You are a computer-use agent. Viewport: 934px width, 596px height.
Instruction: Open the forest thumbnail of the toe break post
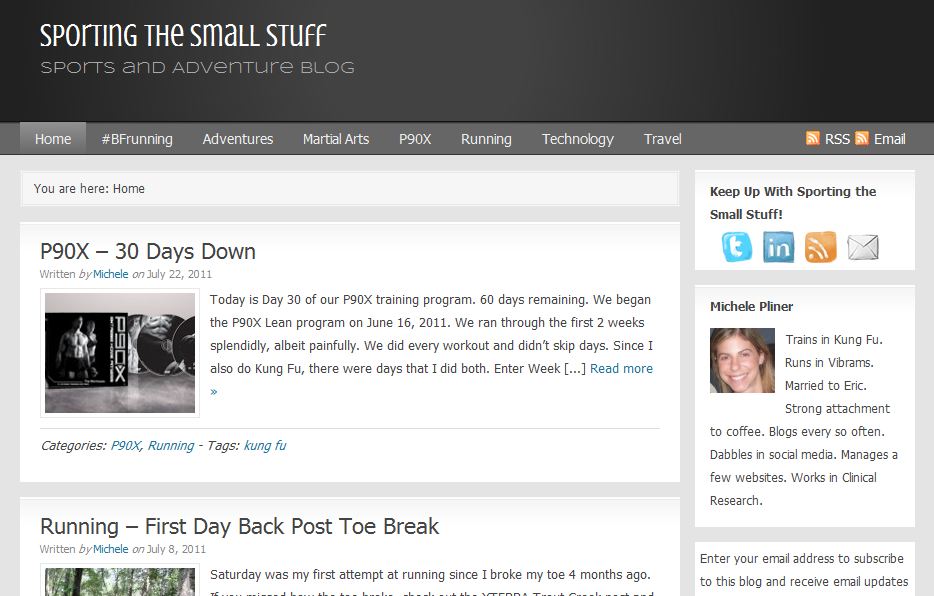pos(120,581)
